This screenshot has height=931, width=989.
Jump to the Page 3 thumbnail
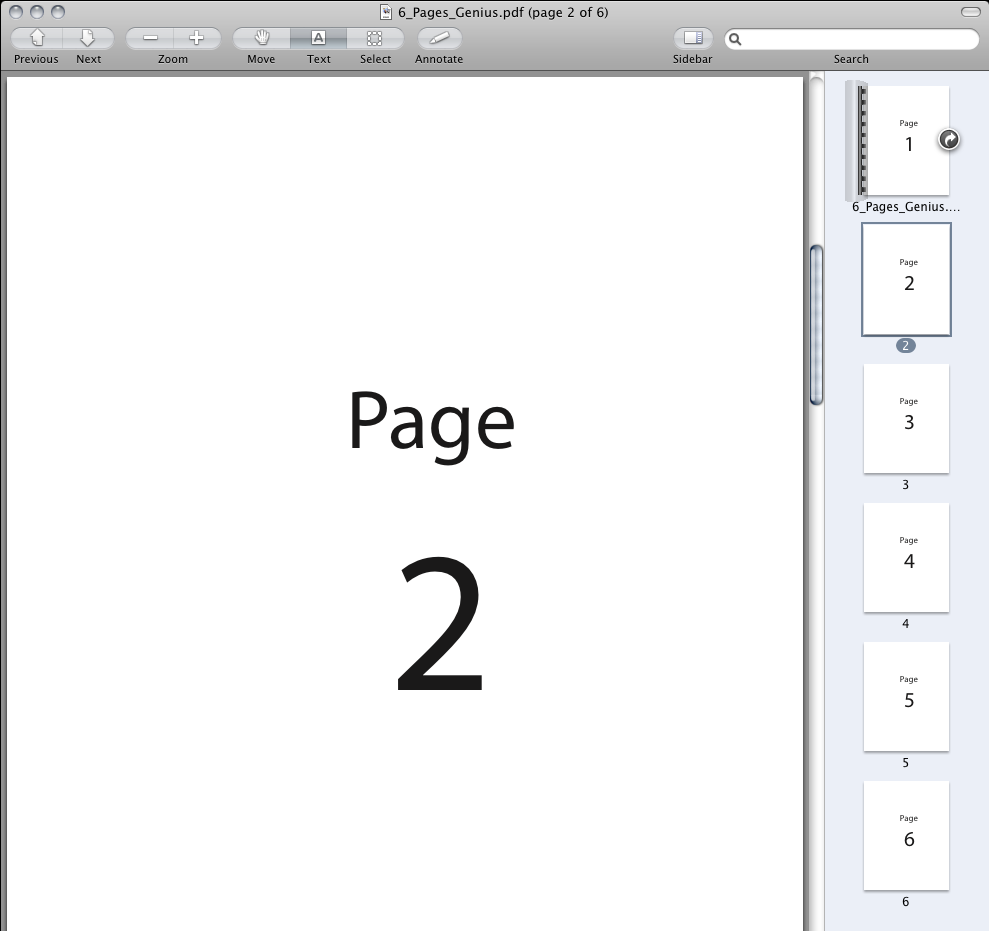click(x=906, y=419)
